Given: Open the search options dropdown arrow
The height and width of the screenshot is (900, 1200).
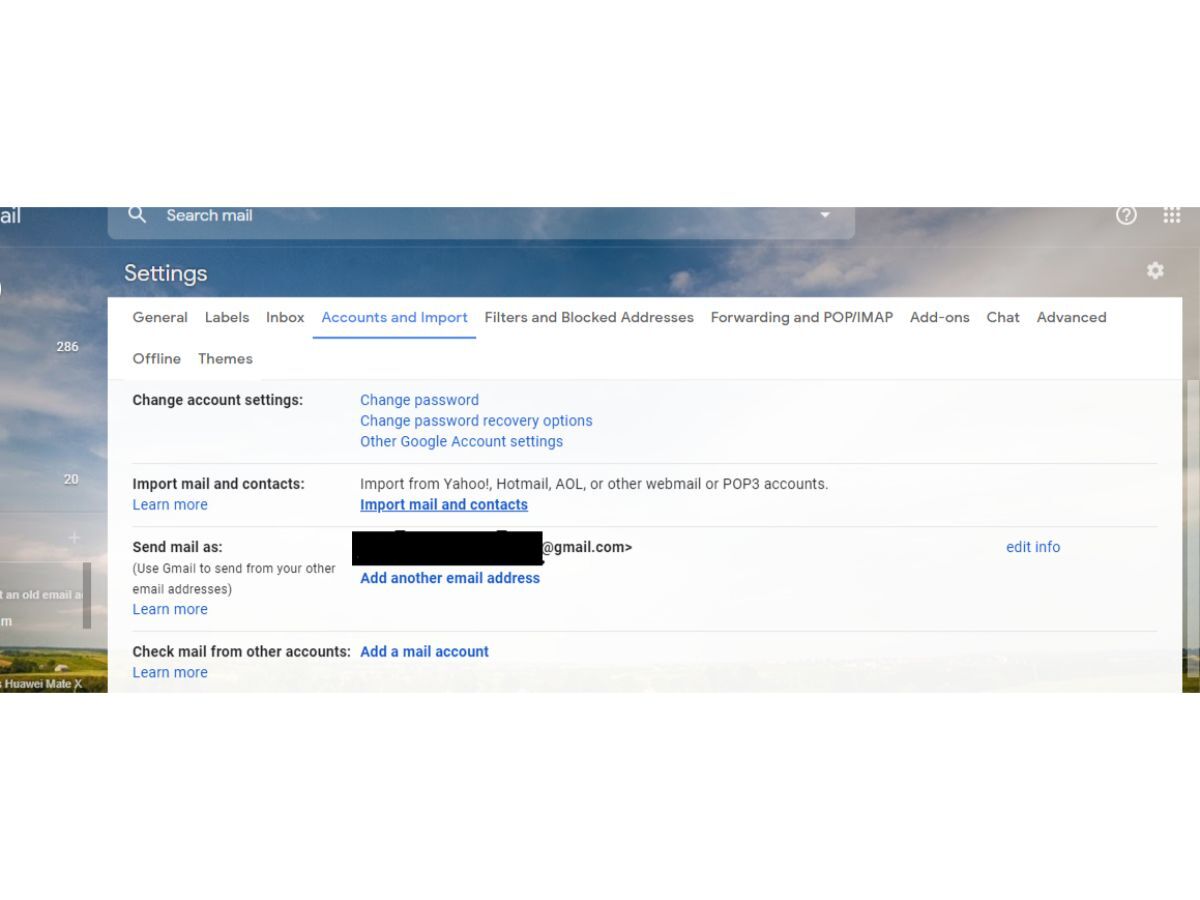Looking at the screenshot, I should click(x=825, y=215).
